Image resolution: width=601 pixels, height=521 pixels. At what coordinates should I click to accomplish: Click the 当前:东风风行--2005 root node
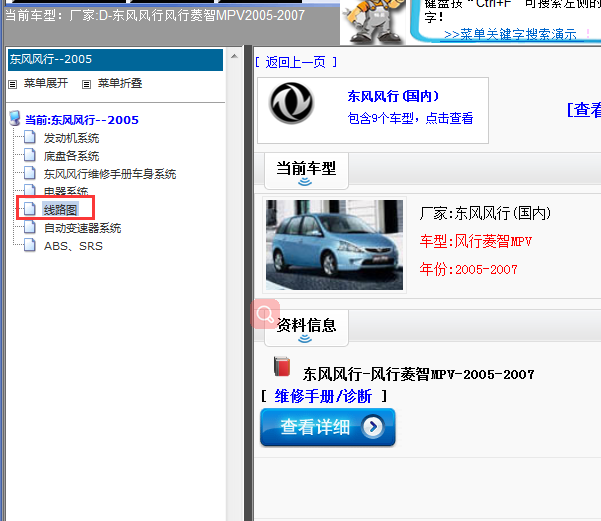pos(82,120)
